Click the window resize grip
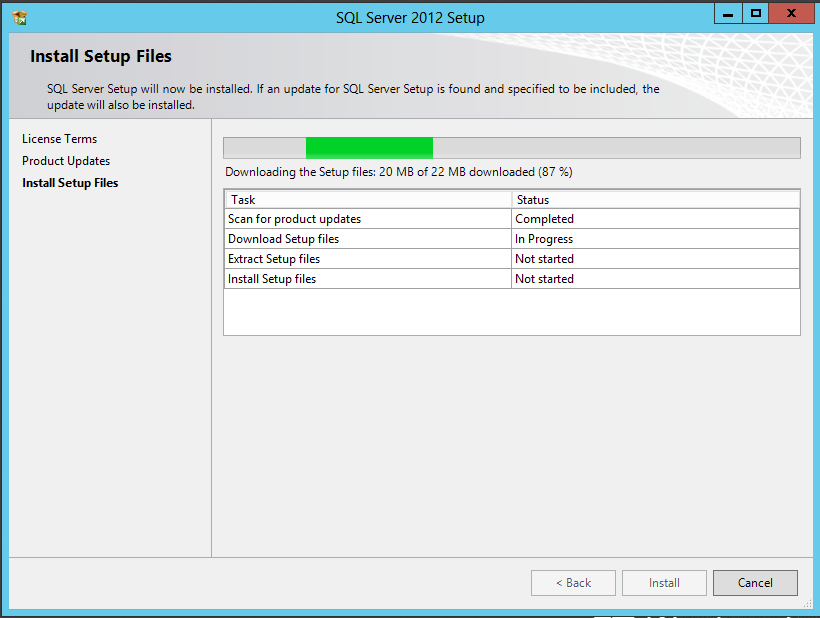 point(807,603)
